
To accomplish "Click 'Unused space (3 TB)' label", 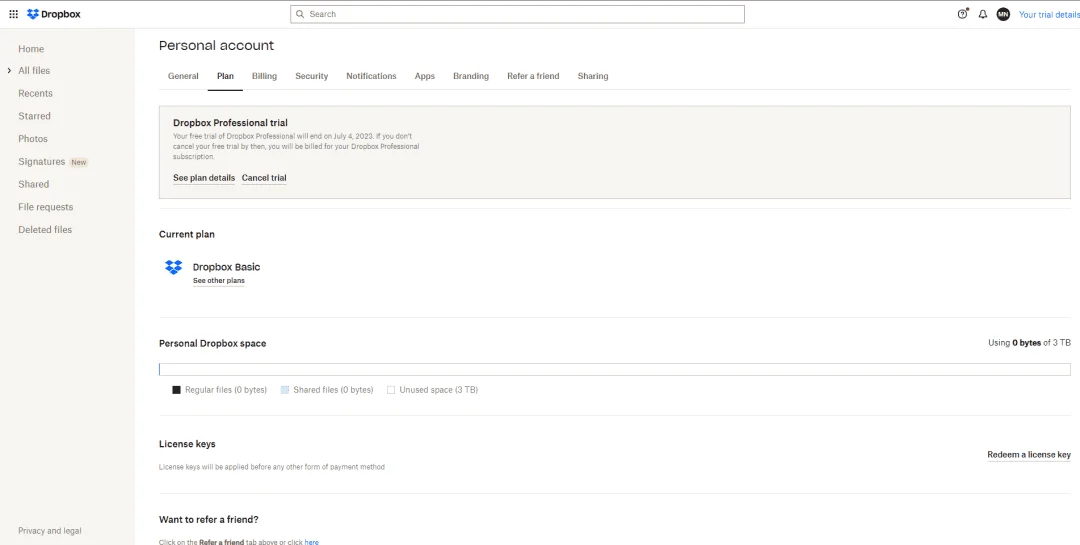I will [439, 390].
